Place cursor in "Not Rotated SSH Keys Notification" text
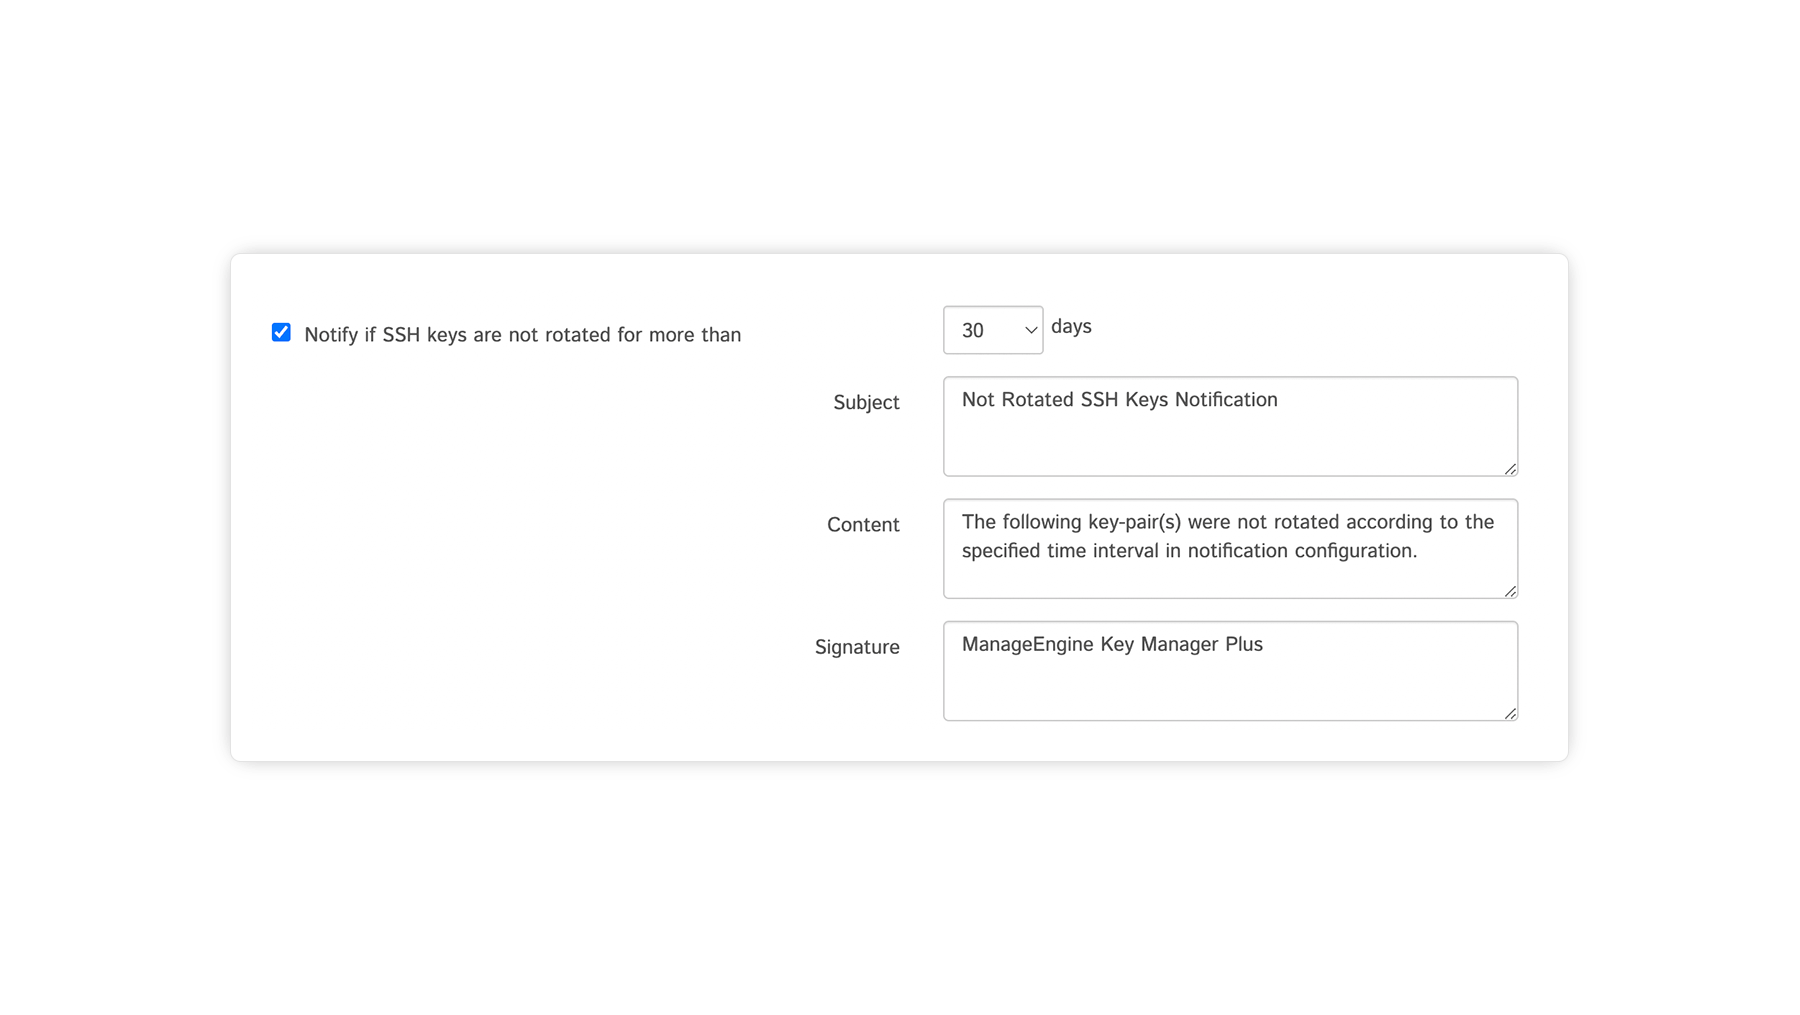 [1119, 400]
